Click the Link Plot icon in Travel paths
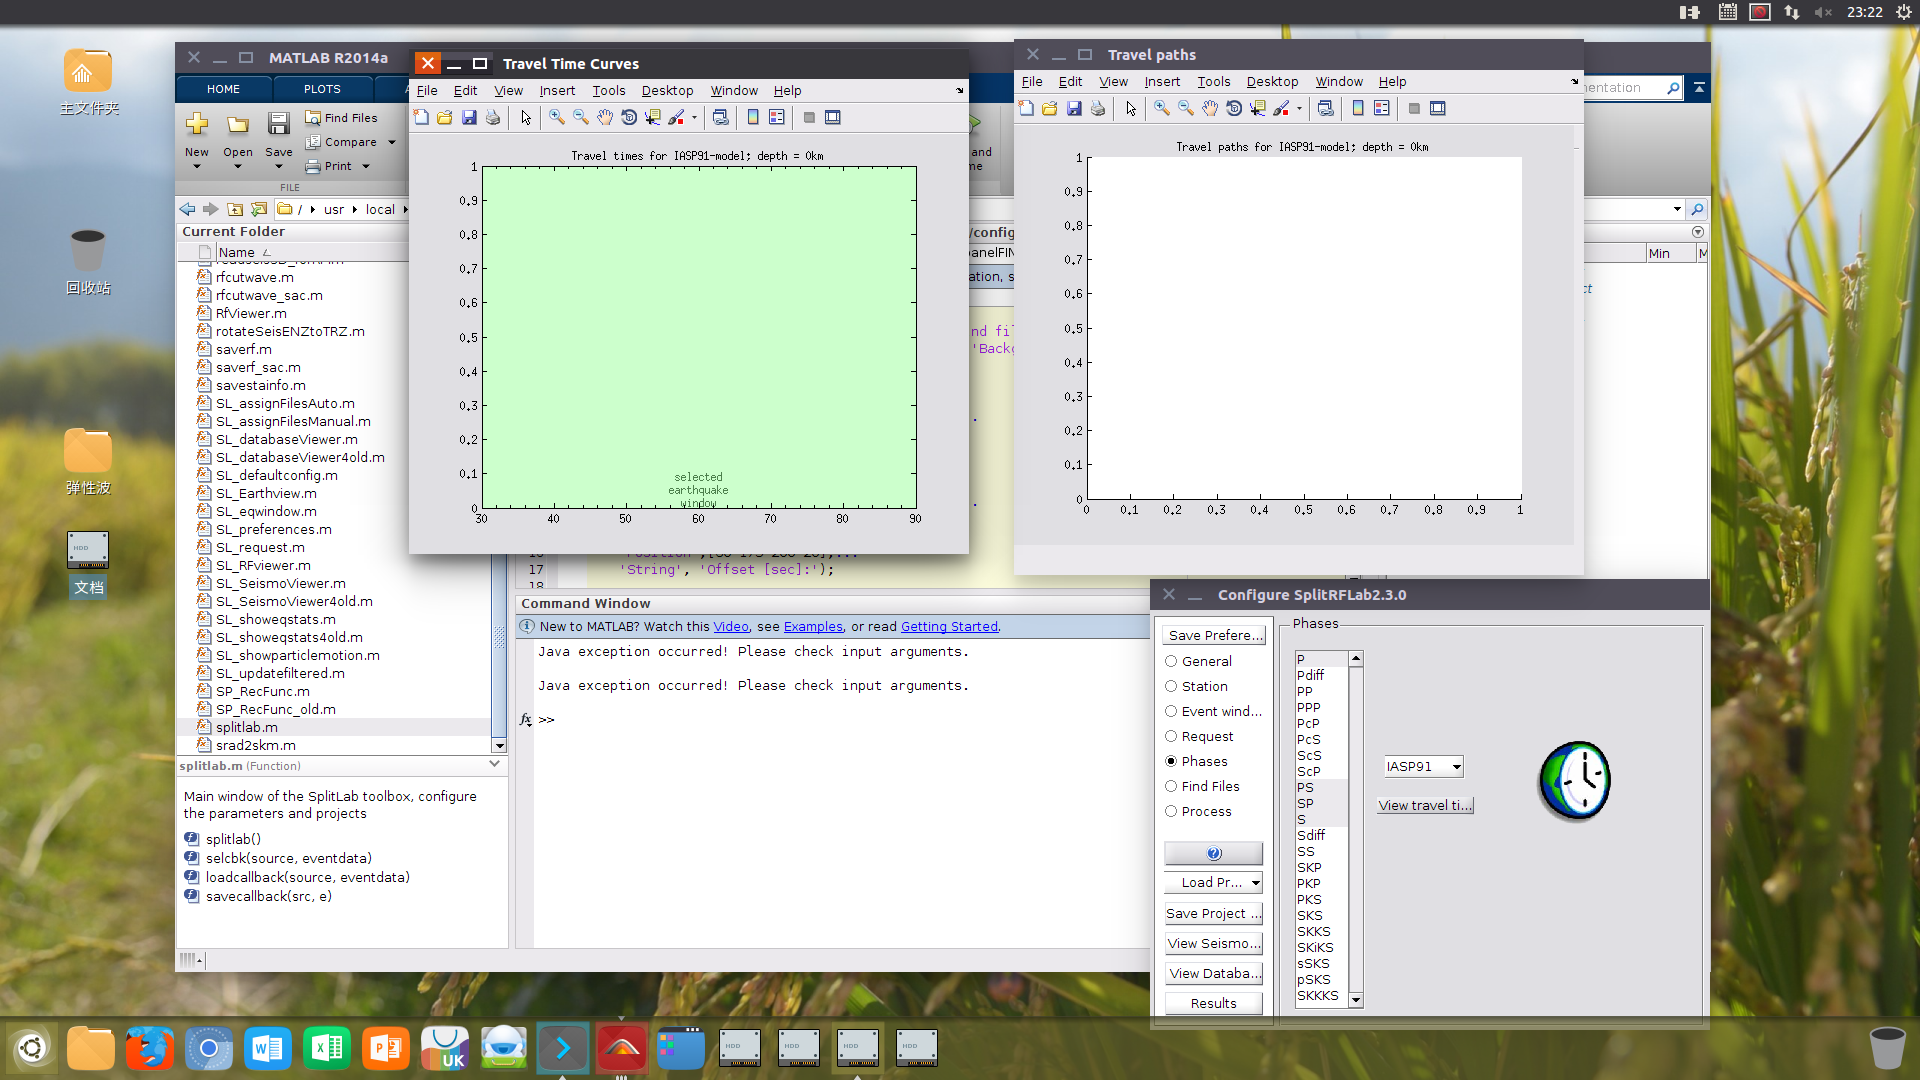 (1326, 109)
